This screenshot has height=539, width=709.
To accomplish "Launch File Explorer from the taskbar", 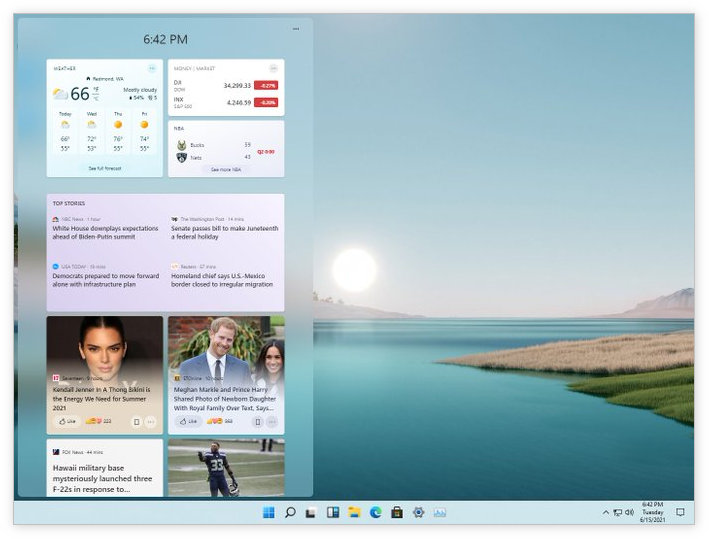I will [x=354, y=512].
